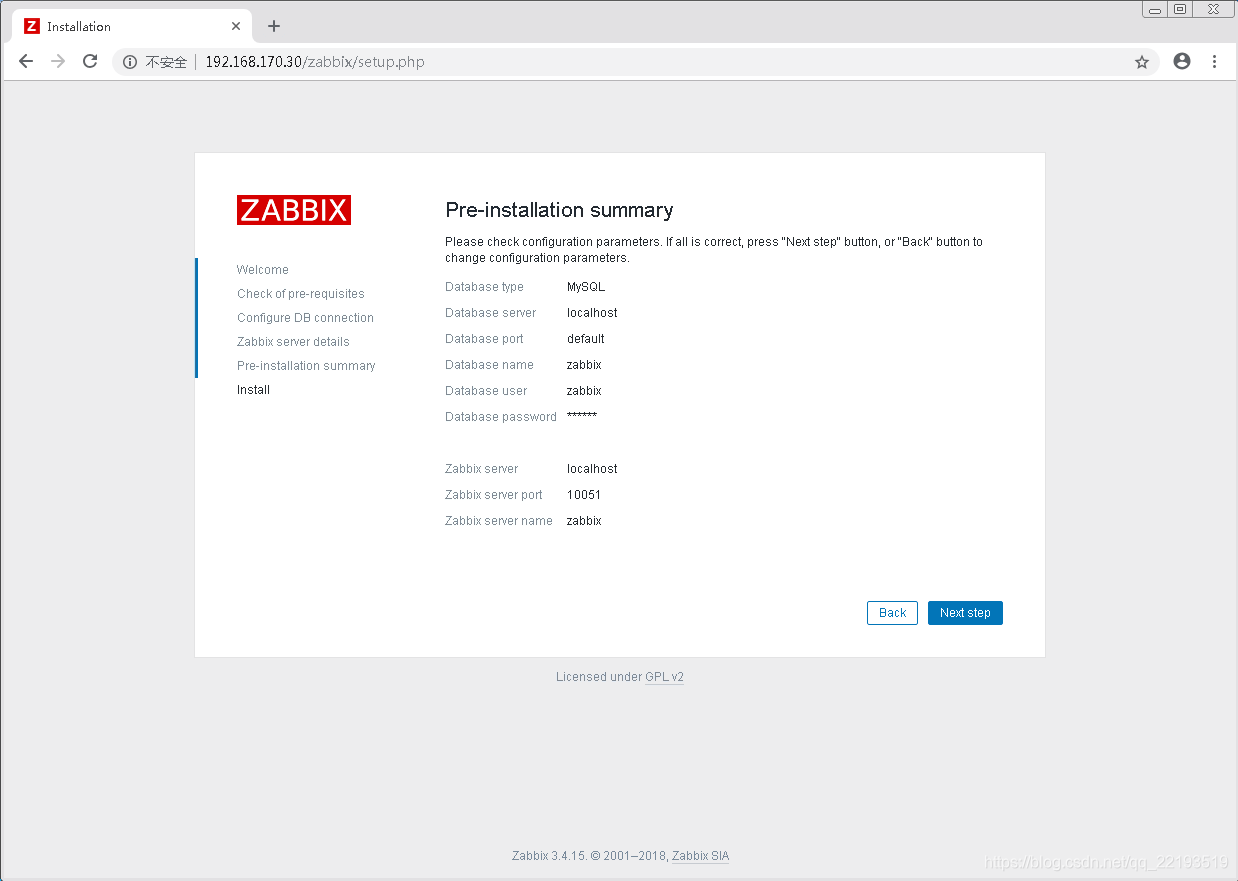Reload the page with the refresh icon
This screenshot has width=1238, height=881.
(90, 62)
